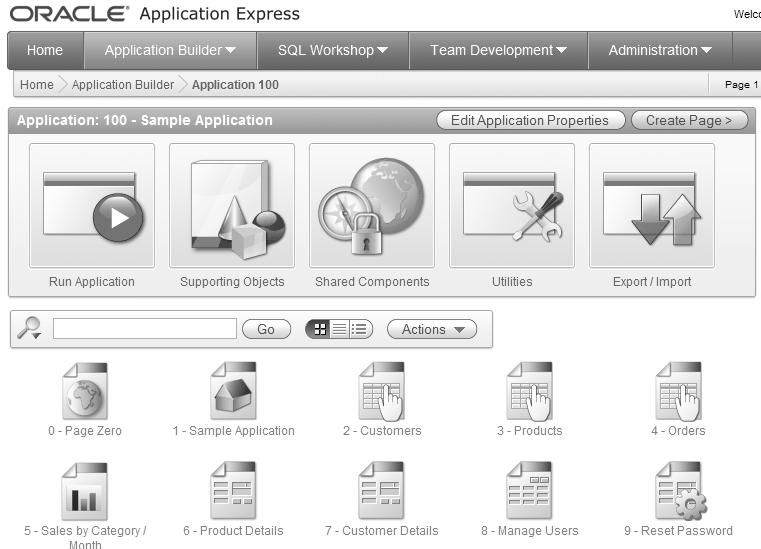Follow the Application Builder breadcrumb link

[x=123, y=84]
